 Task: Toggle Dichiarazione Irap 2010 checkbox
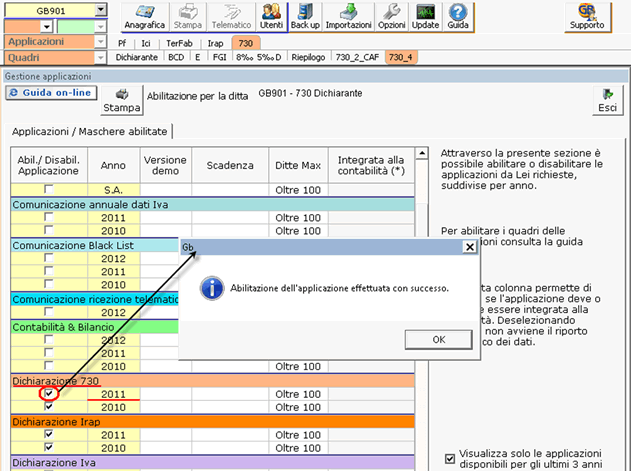pos(49,447)
